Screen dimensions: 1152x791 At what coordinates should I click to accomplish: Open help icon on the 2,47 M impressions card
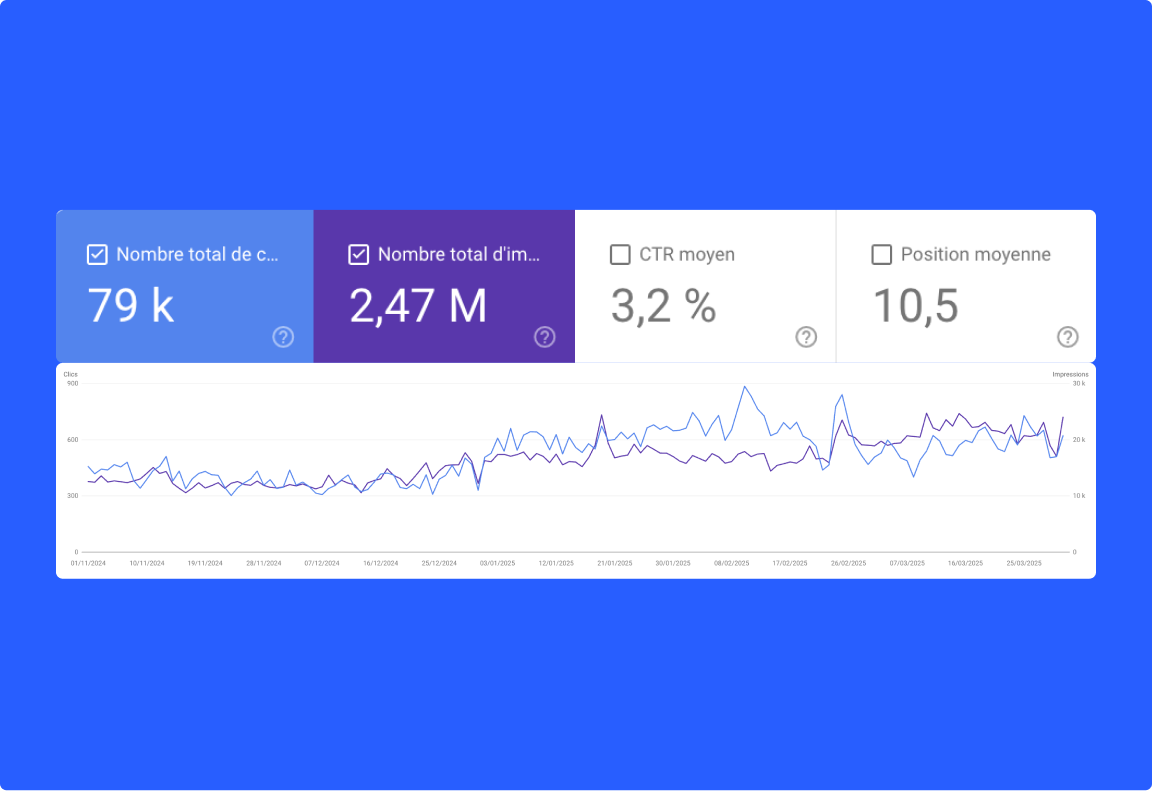point(544,337)
